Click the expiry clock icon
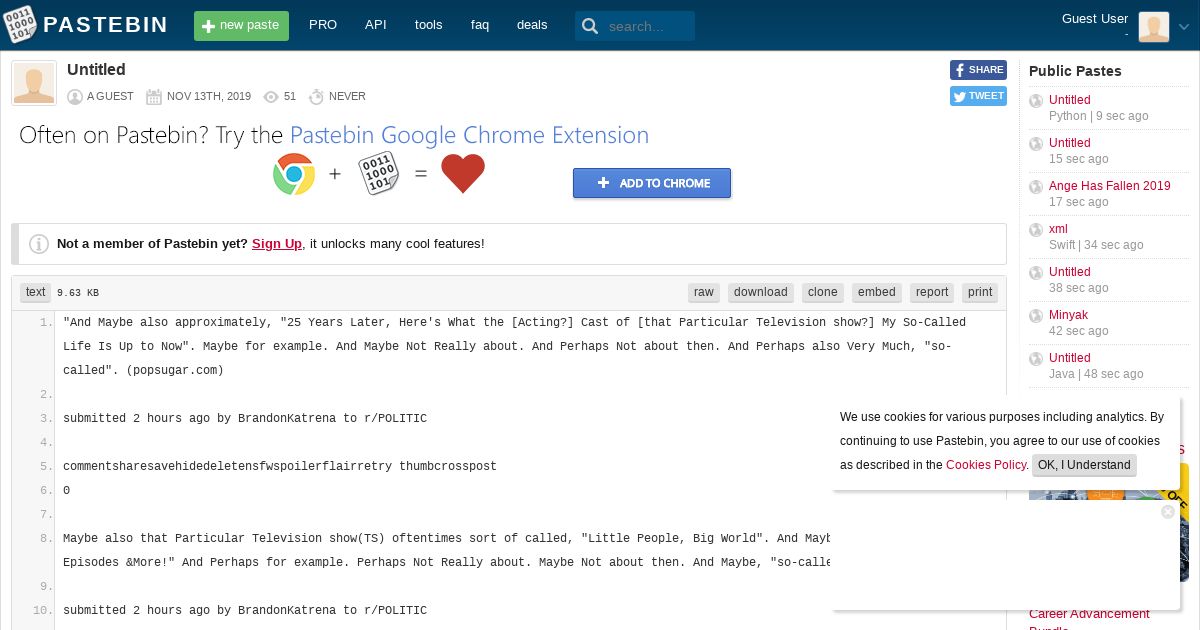 [317, 97]
